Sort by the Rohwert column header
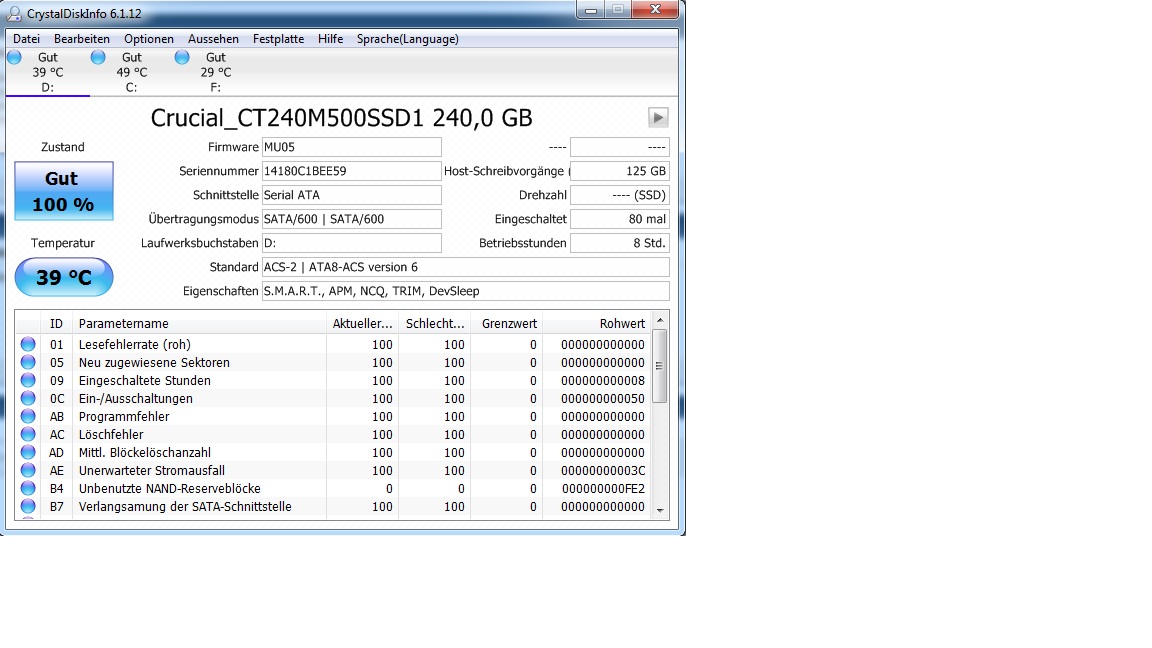 click(x=597, y=323)
